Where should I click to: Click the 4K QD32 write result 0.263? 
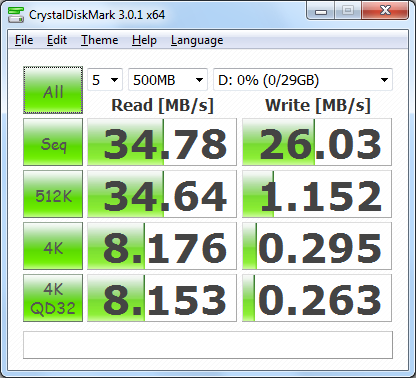(x=317, y=298)
